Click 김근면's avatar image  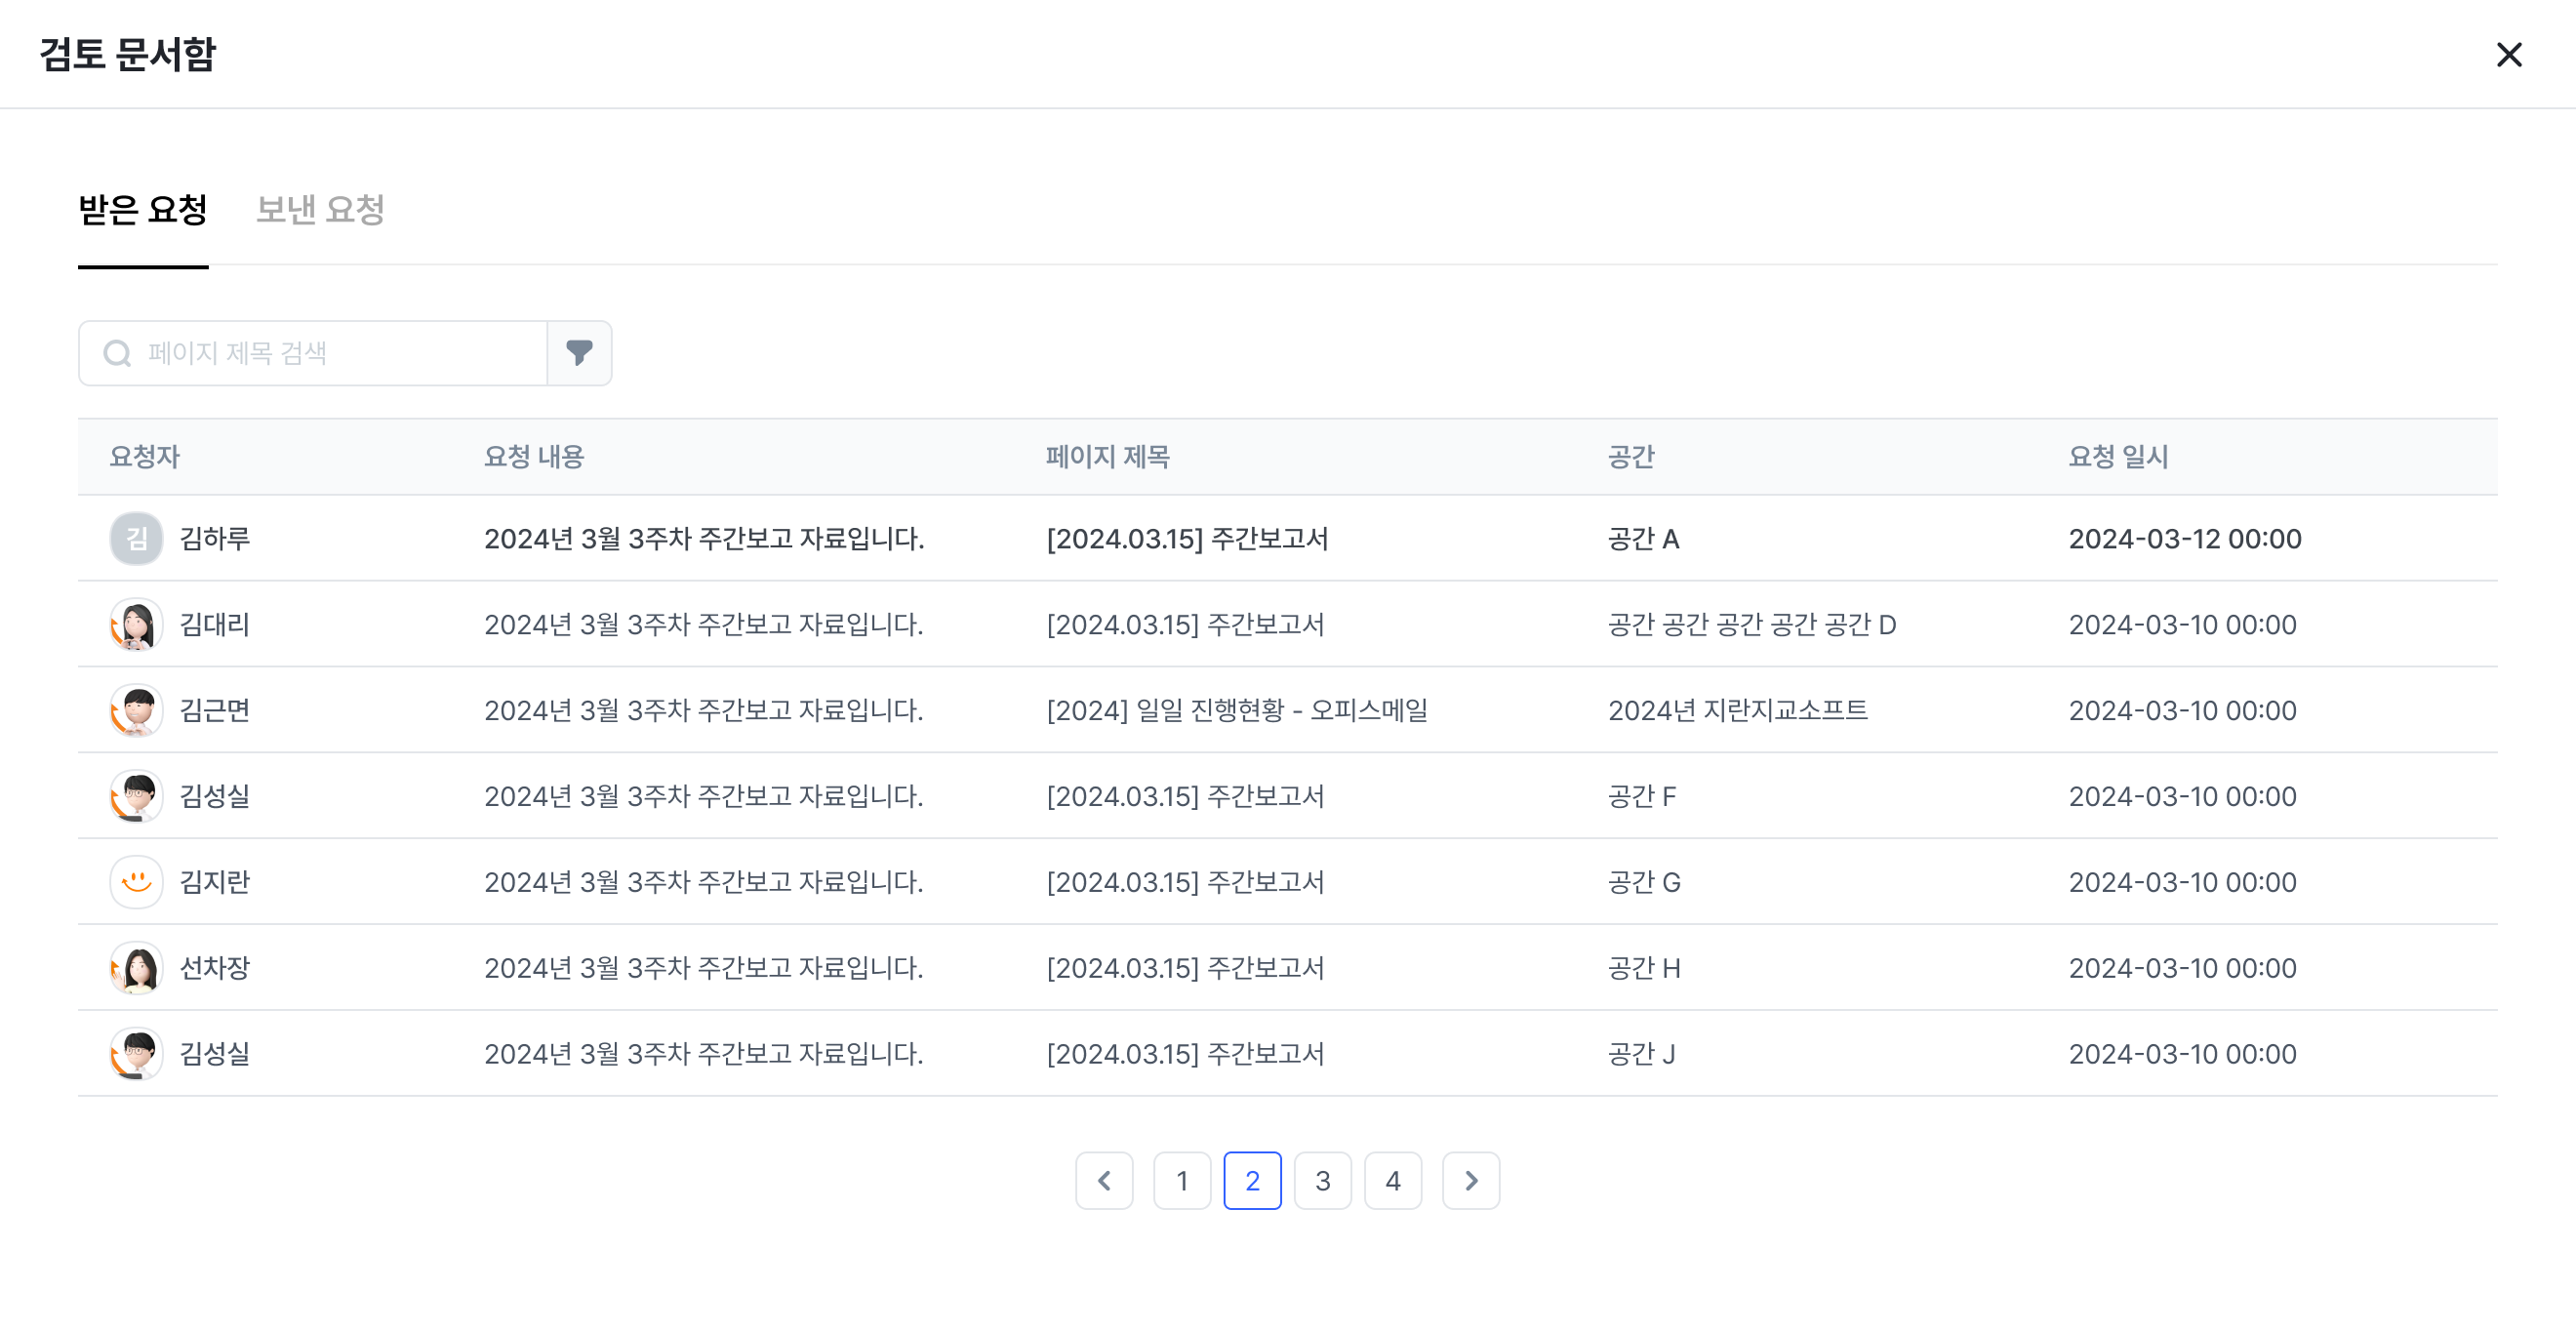tap(136, 711)
